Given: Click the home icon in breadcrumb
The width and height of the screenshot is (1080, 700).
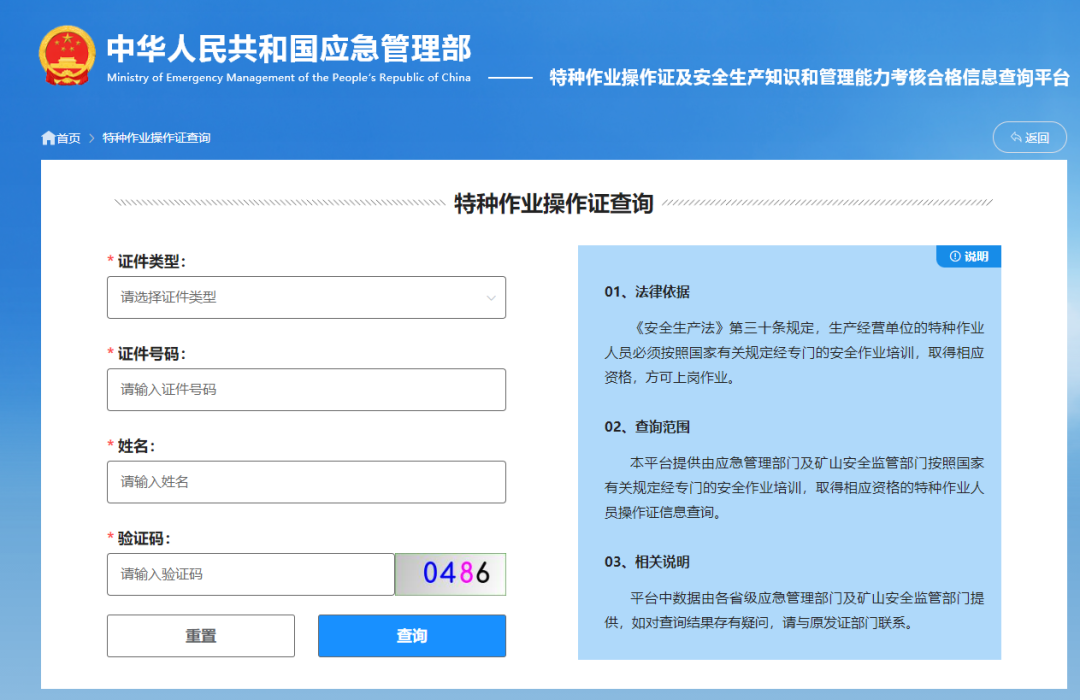Looking at the screenshot, I should pos(48,137).
